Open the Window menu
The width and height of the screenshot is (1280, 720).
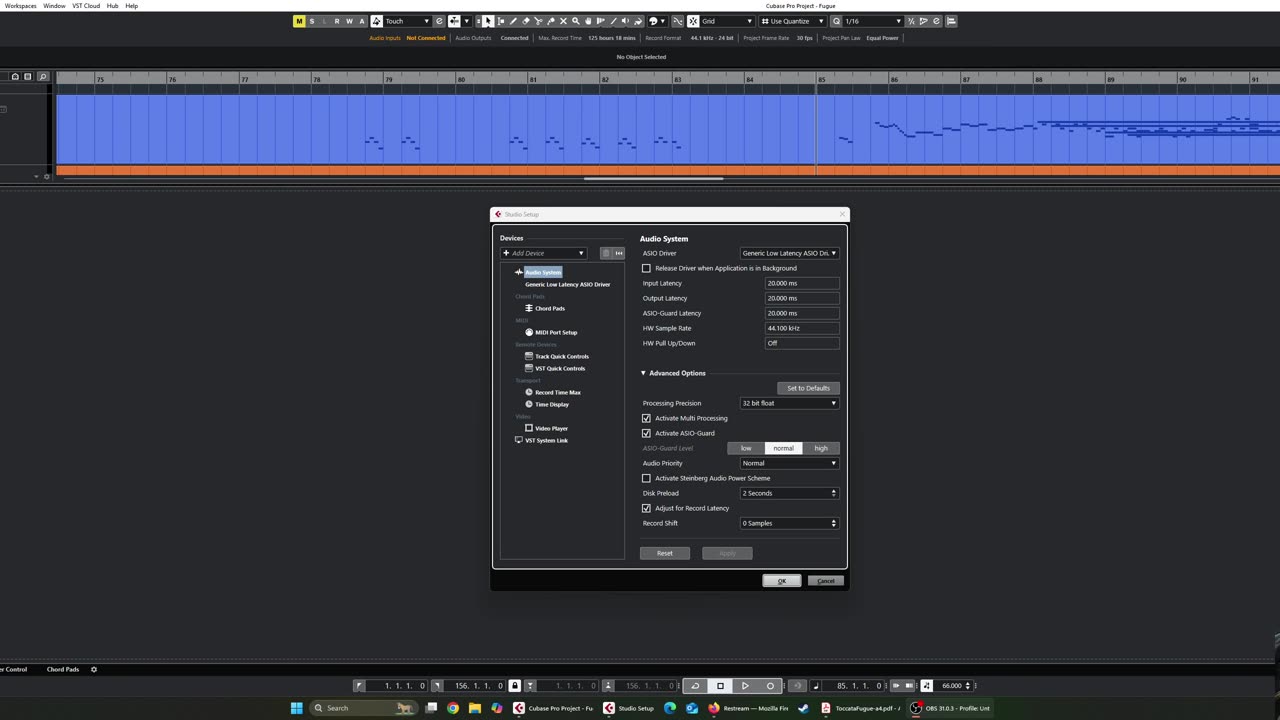point(54,6)
